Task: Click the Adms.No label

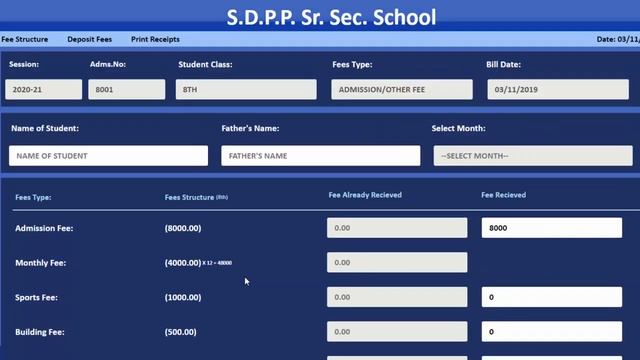Action: (108, 64)
